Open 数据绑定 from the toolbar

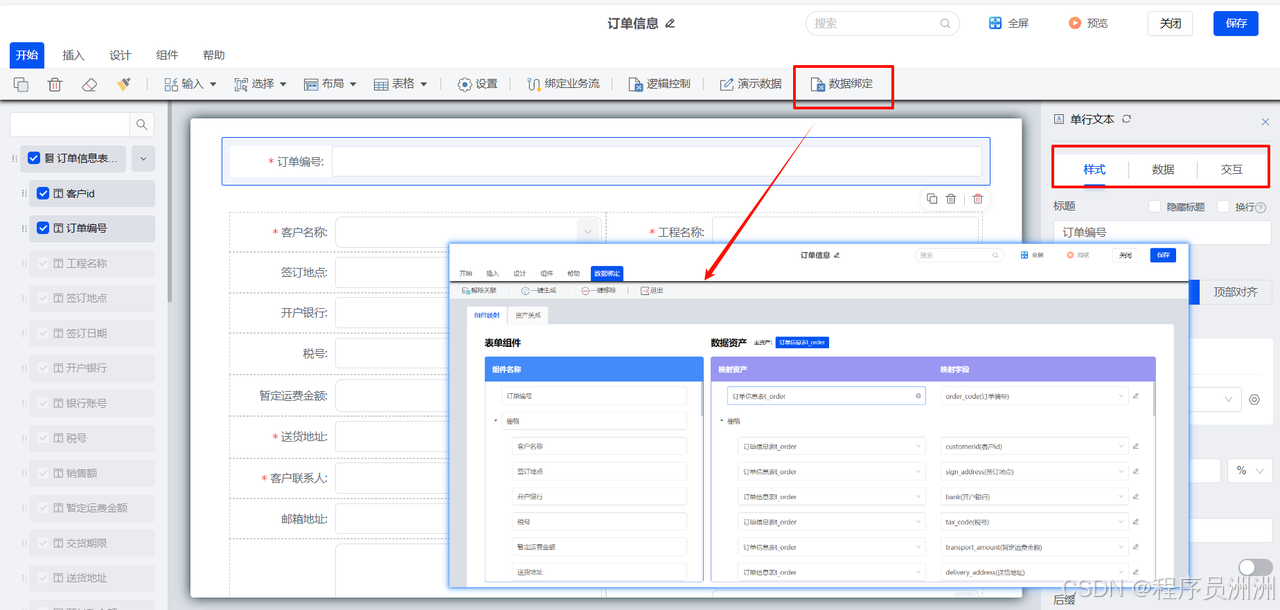[843, 84]
